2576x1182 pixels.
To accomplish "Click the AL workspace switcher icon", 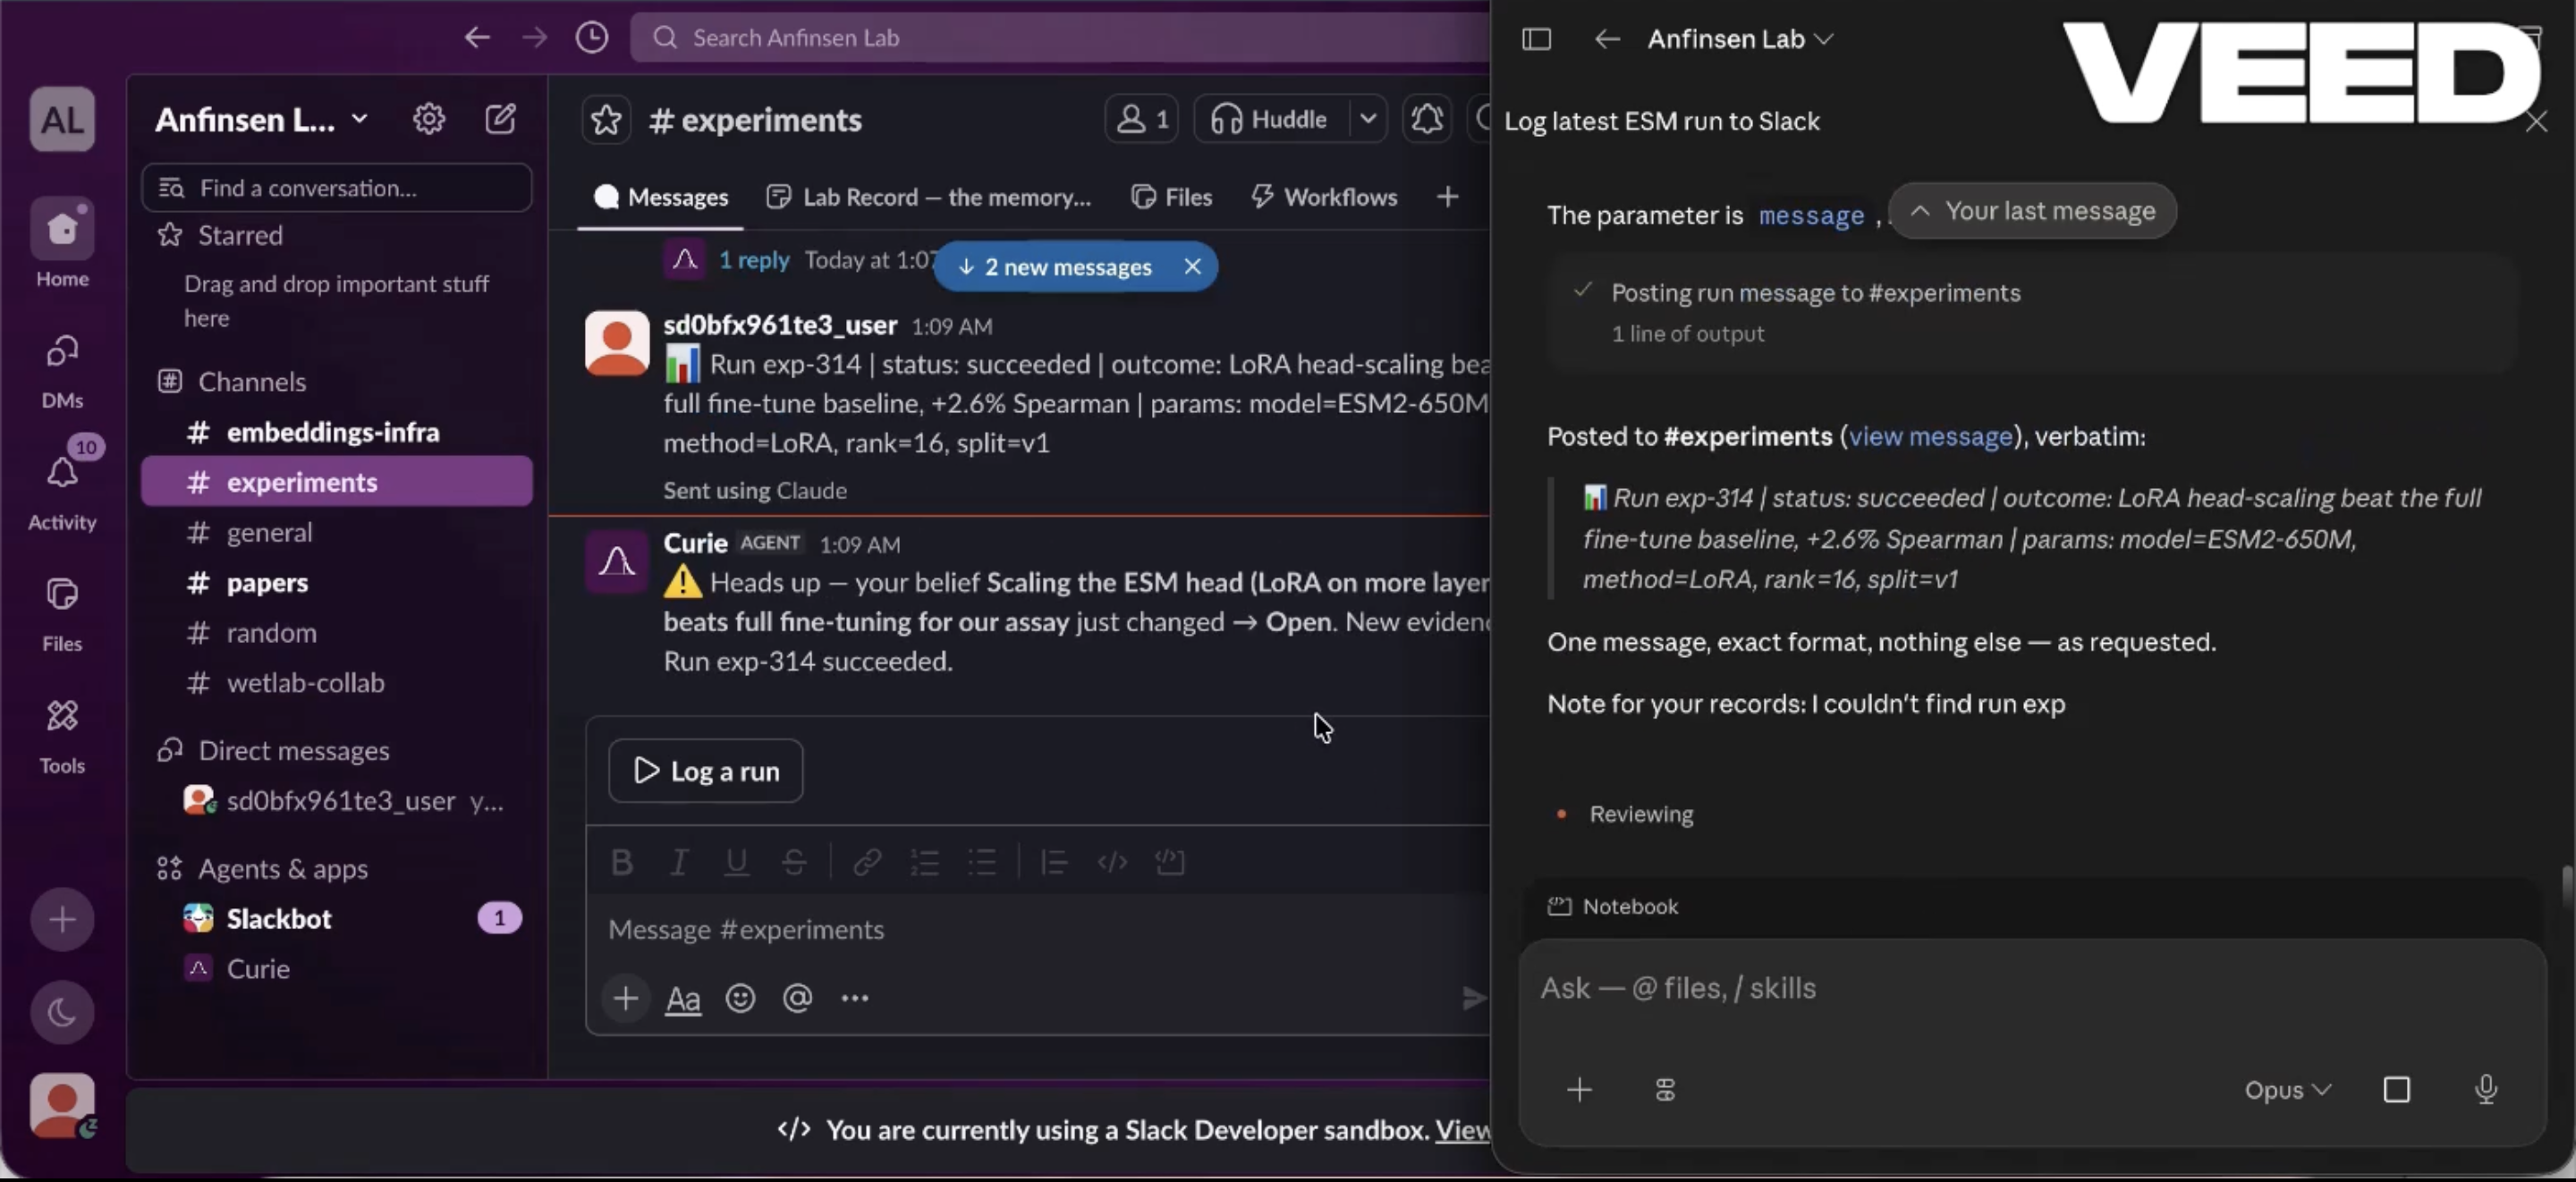I will coord(62,119).
